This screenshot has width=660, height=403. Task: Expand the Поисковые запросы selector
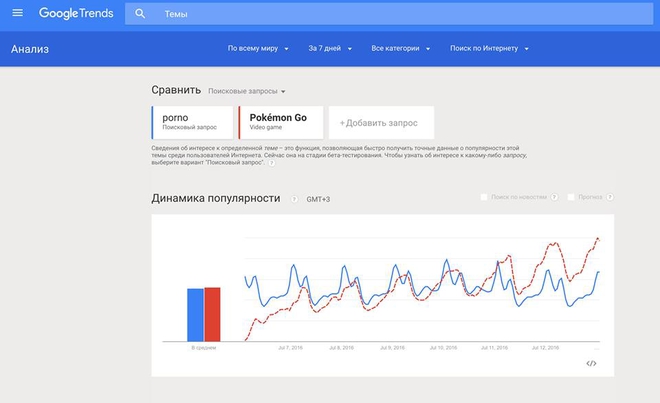pyautogui.click(x=247, y=91)
